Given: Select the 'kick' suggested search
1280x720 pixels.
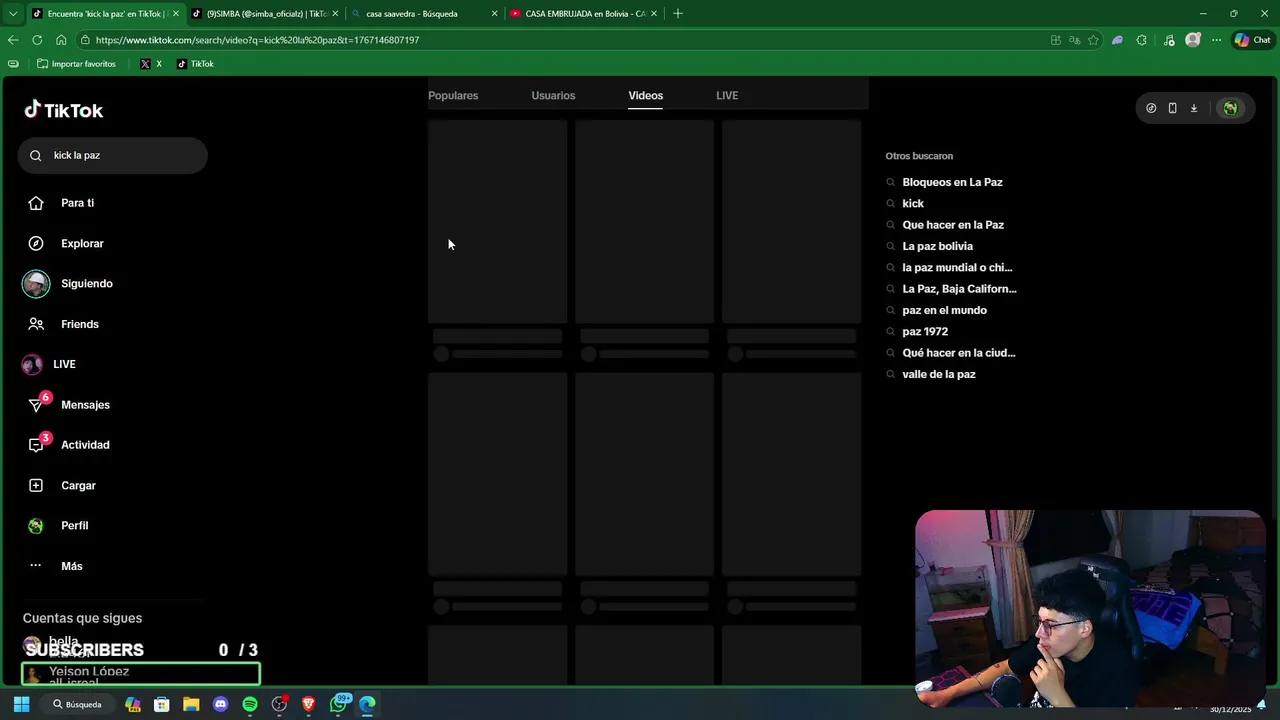Looking at the screenshot, I should click(913, 203).
